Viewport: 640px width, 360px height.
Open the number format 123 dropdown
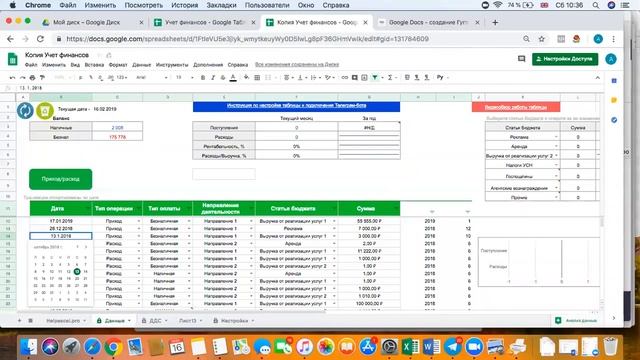coord(122,78)
